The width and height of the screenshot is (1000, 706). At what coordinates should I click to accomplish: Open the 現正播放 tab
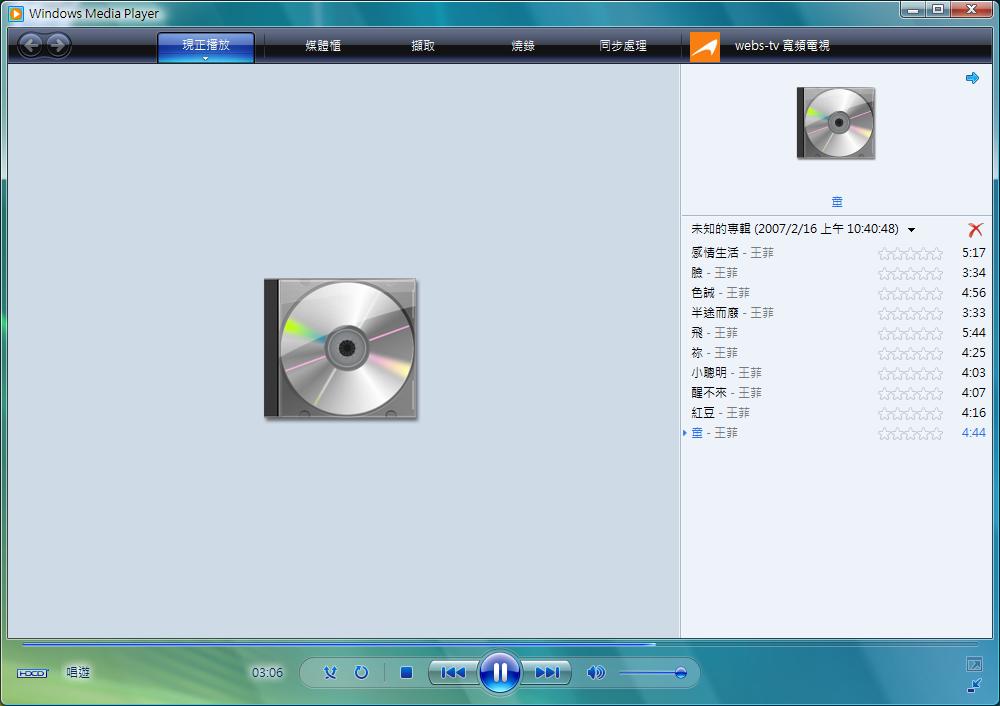point(205,45)
